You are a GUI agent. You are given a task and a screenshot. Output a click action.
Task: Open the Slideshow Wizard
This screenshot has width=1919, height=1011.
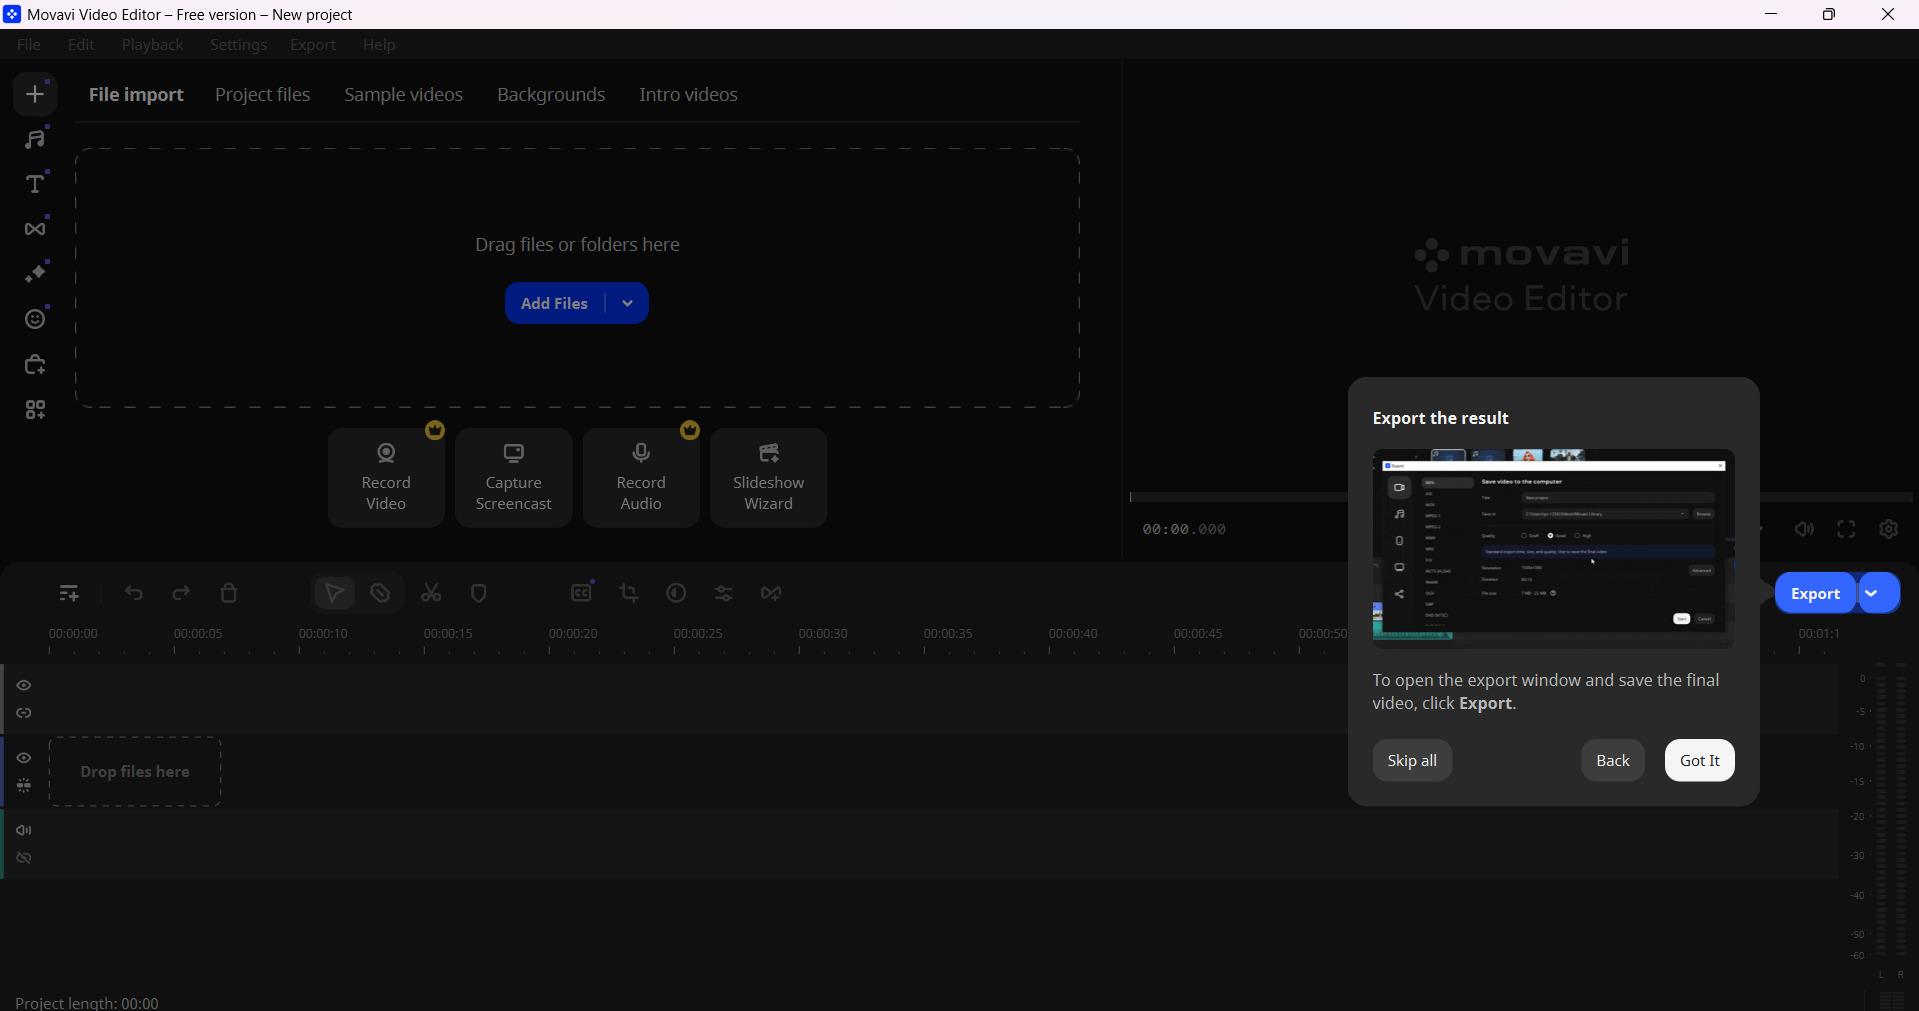(x=768, y=478)
